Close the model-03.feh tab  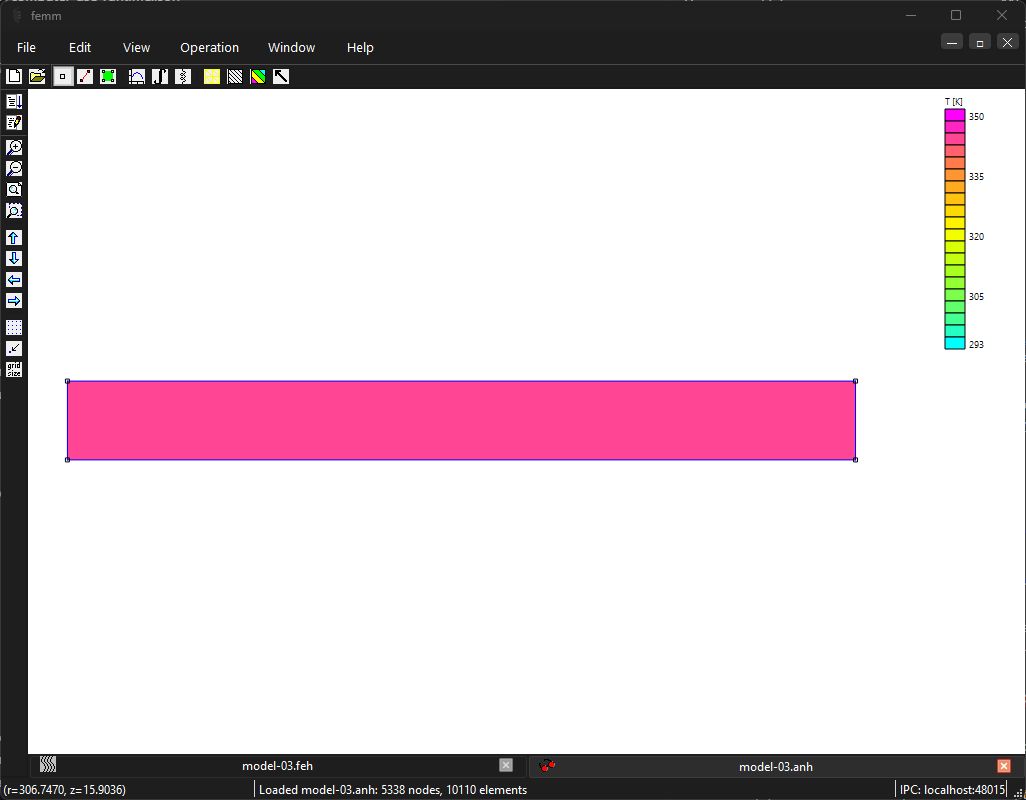tap(506, 765)
